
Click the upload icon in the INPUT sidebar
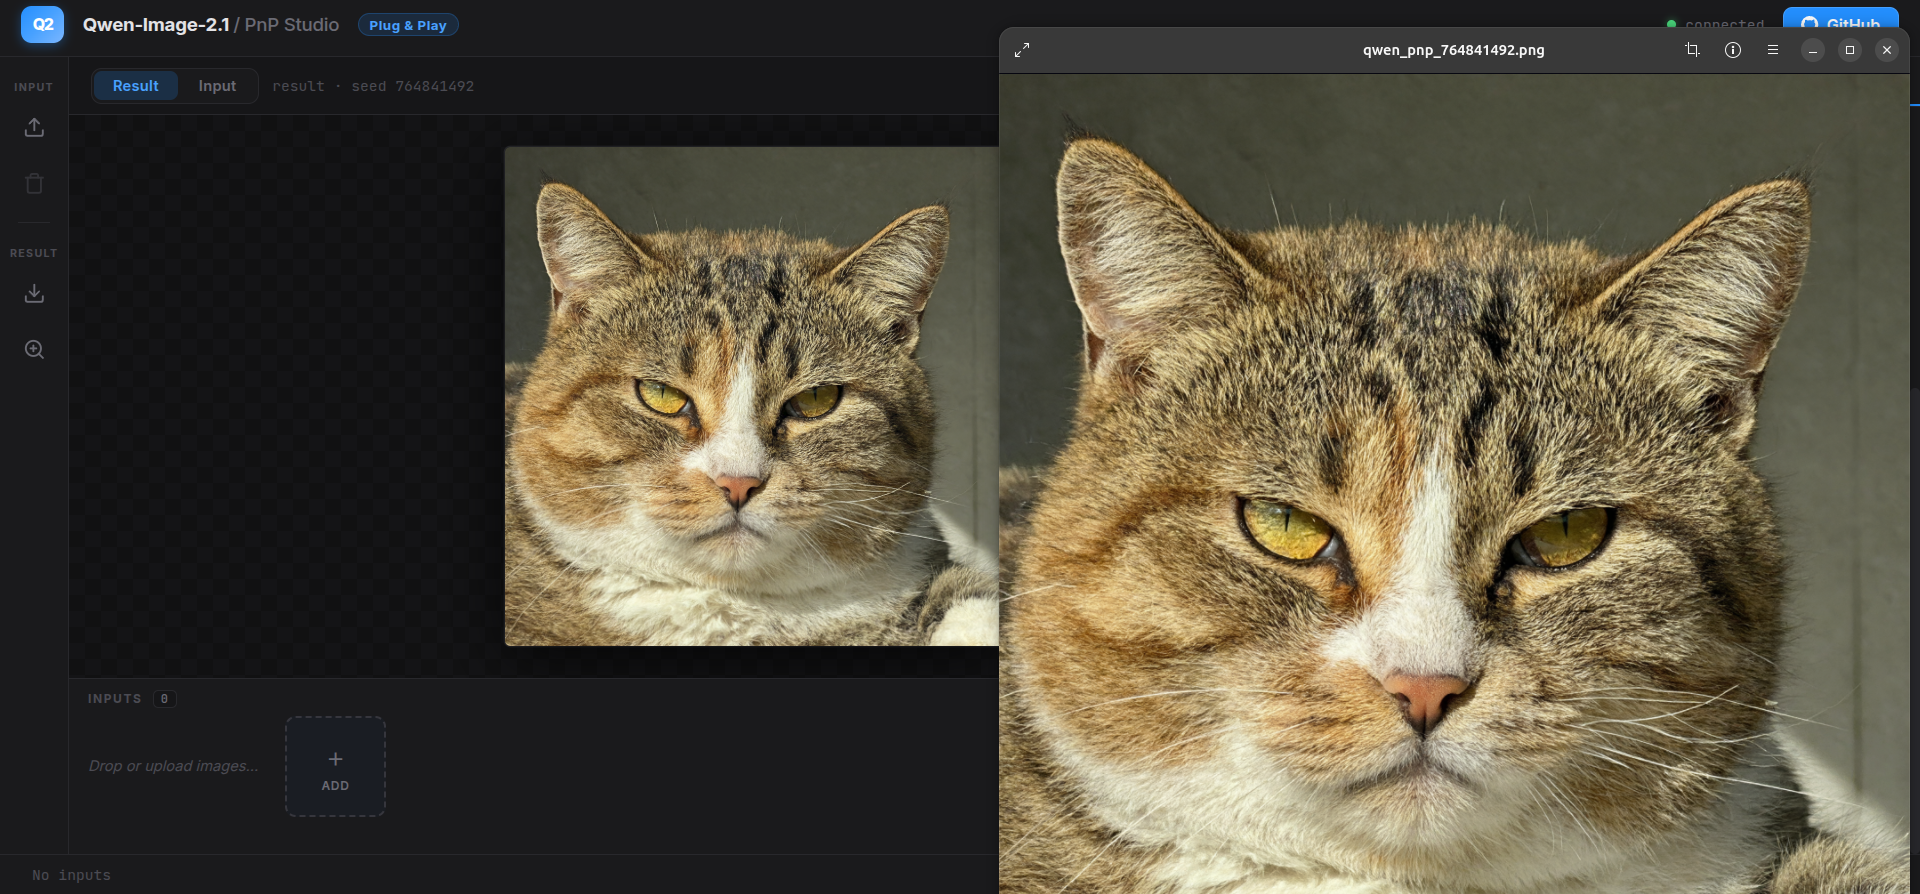coord(34,127)
